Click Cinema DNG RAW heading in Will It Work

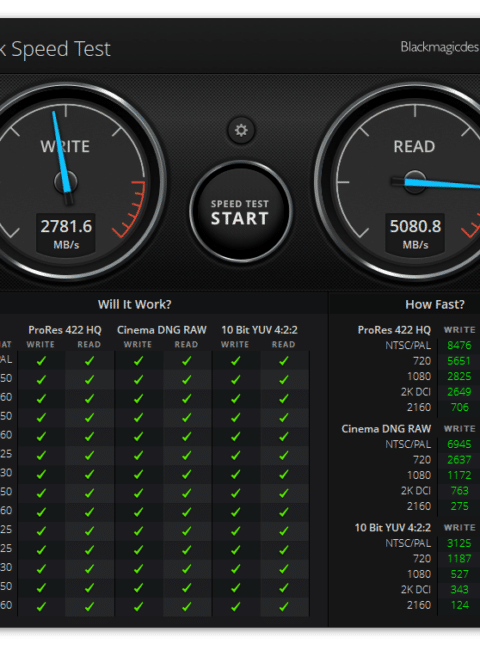162,330
